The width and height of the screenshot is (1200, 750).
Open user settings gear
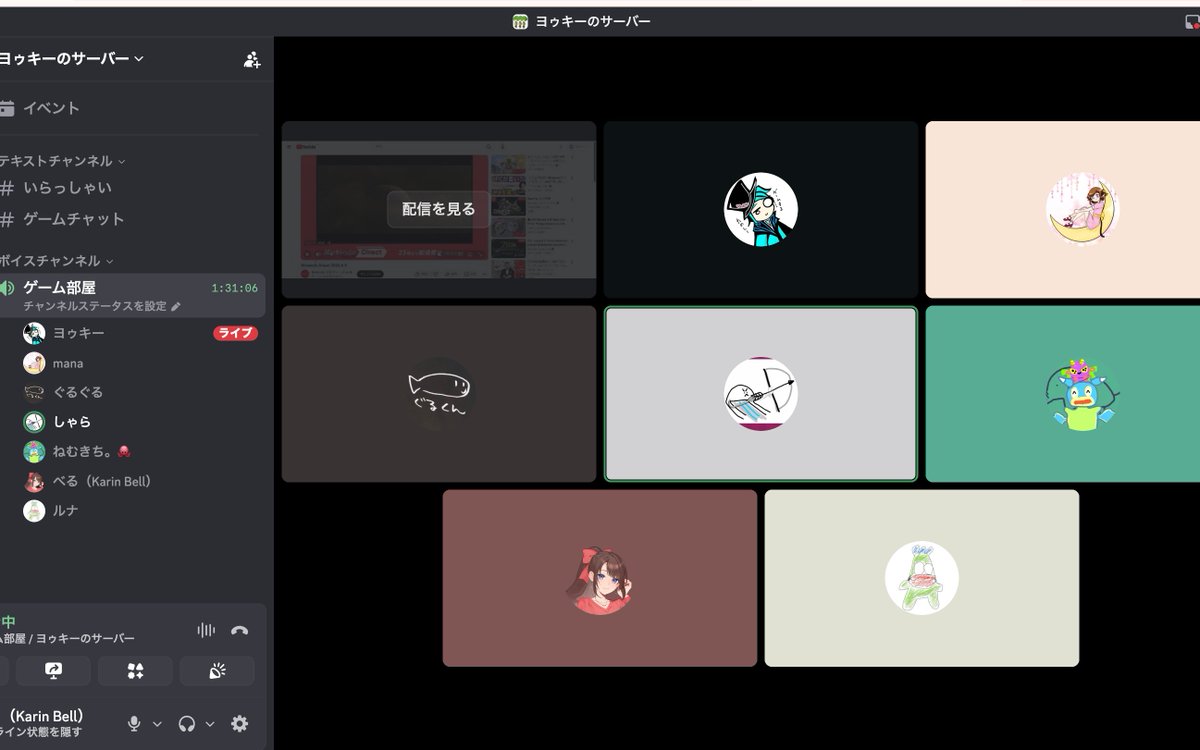point(240,724)
